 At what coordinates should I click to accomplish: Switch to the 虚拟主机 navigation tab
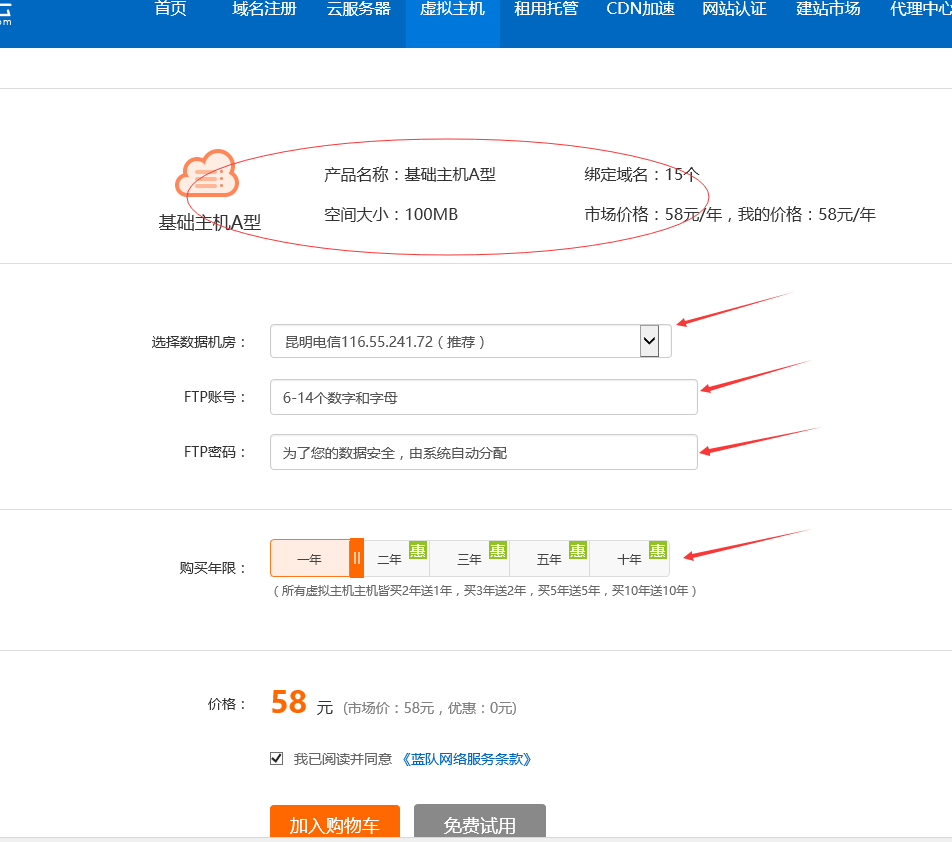point(452,10)
